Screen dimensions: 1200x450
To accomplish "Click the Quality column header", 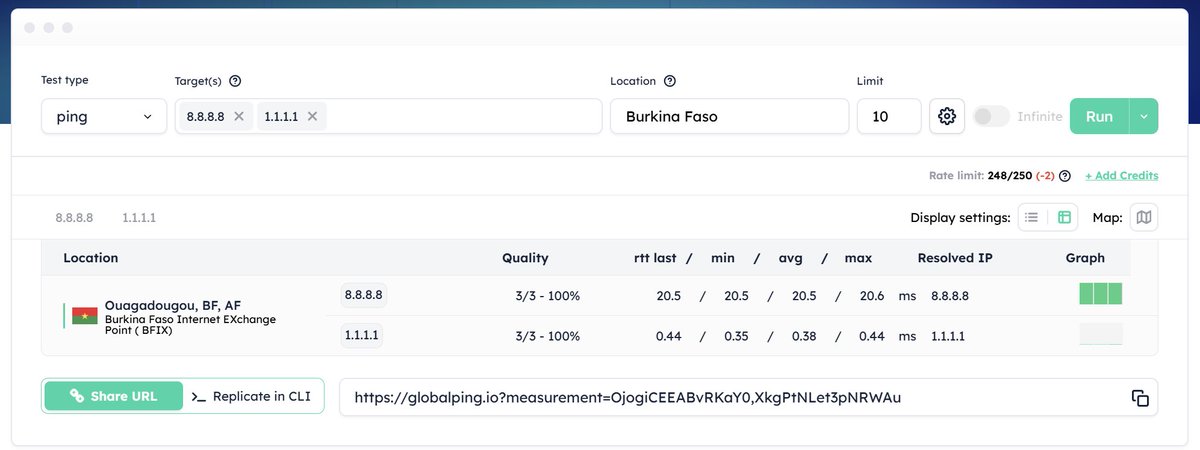I will [525, 258].
